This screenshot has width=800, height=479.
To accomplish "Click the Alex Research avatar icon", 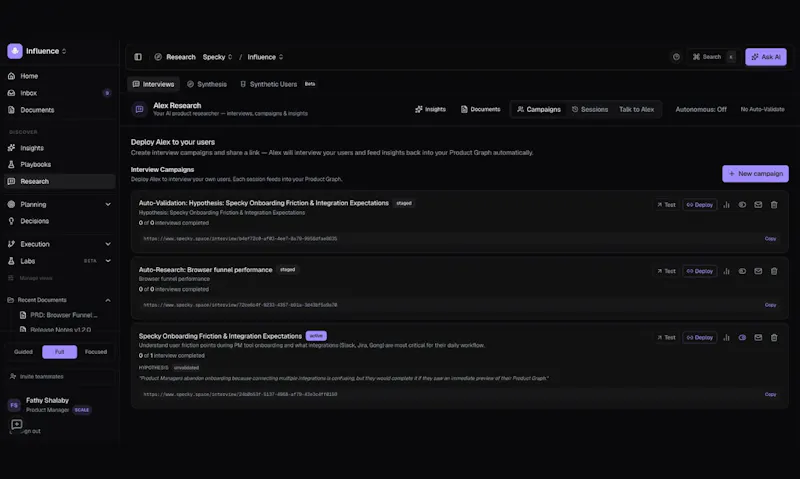I will [139, 109].
